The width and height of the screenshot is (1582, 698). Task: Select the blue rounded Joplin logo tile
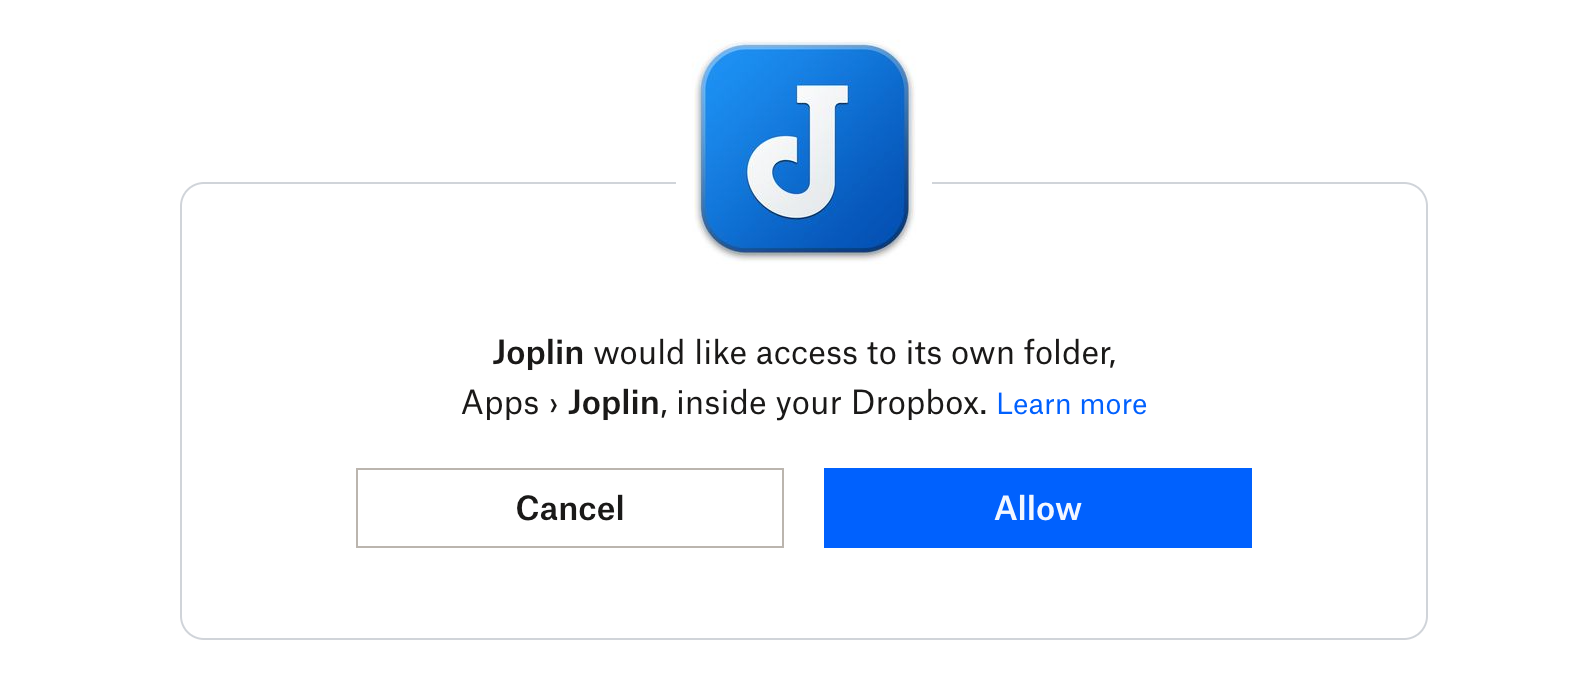click(804, 148)
